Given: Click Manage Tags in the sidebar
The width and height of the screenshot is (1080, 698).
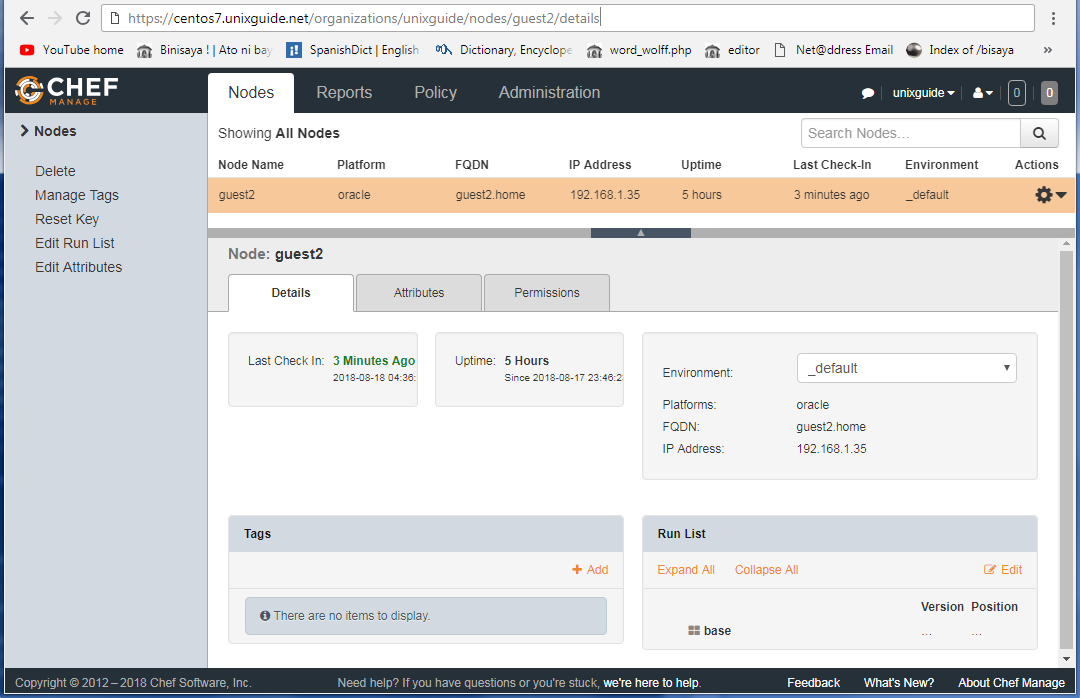Looking at the screenshot, I should point(76,195).
